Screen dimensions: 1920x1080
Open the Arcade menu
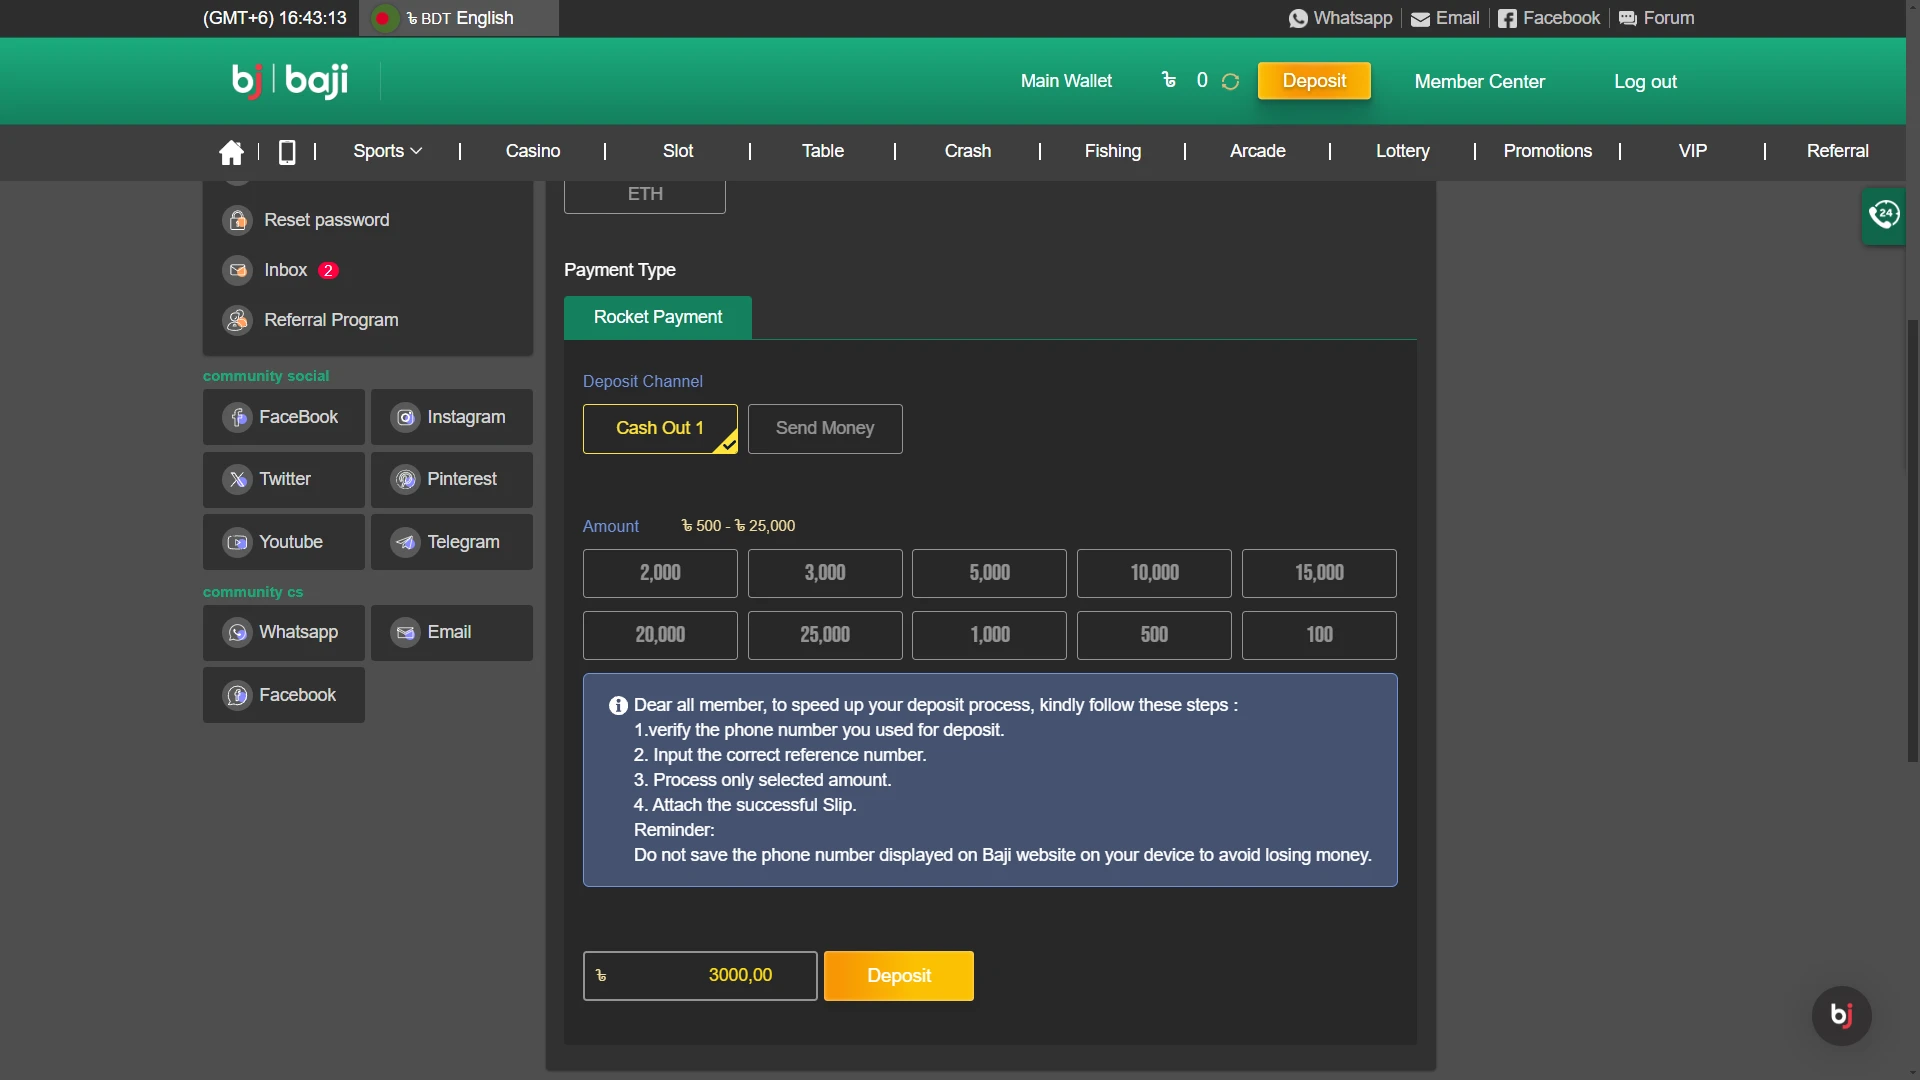[1258, 151]
